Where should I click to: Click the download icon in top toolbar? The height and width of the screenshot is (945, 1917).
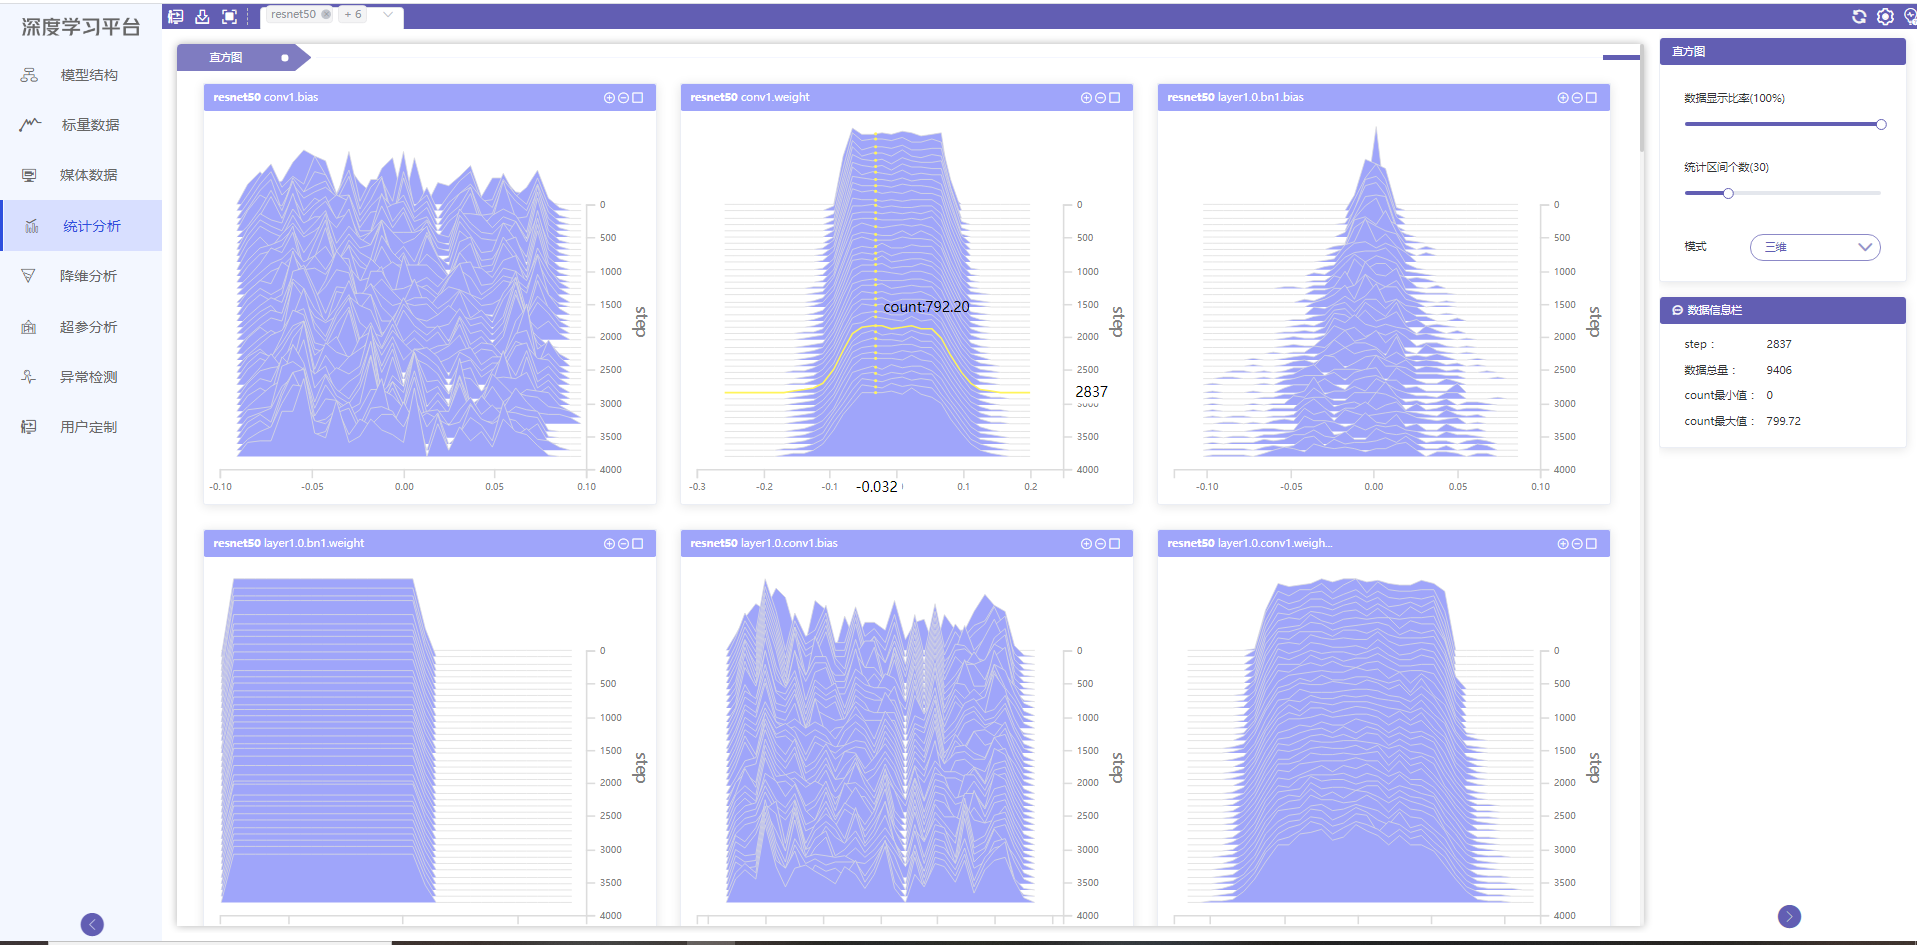click(202, 16)
